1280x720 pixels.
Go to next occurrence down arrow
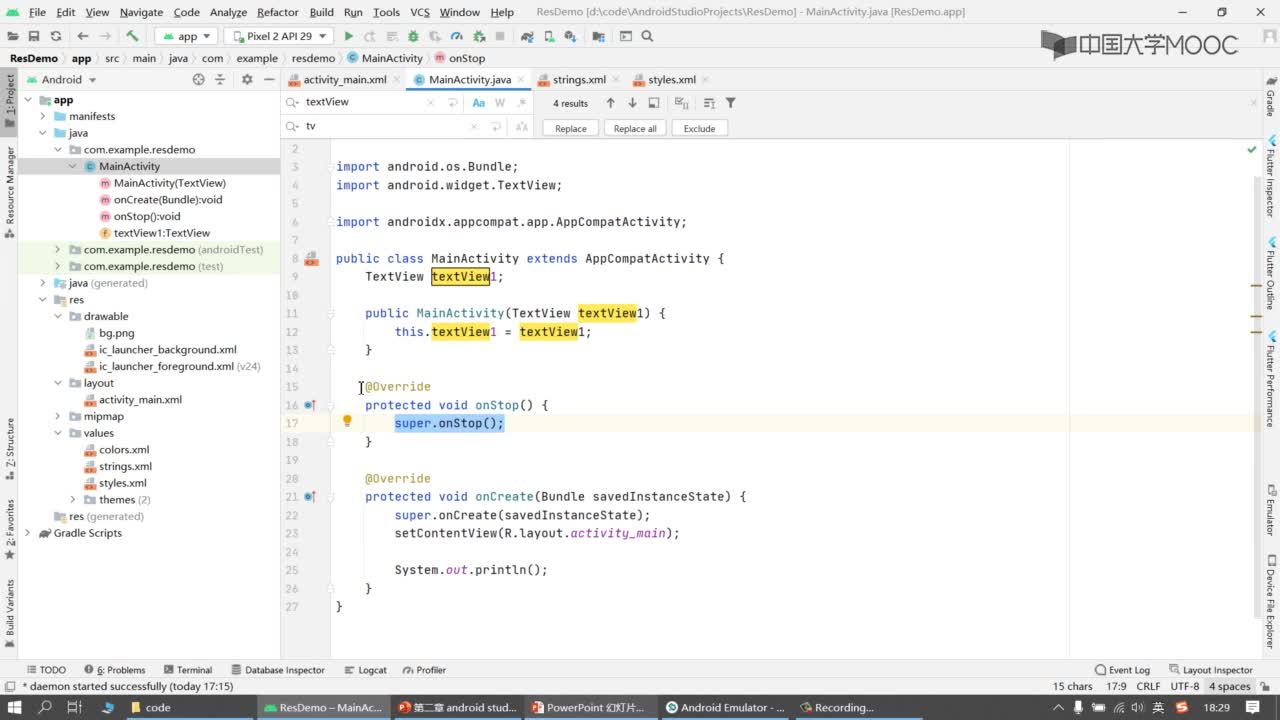click(x=632, y=103)
